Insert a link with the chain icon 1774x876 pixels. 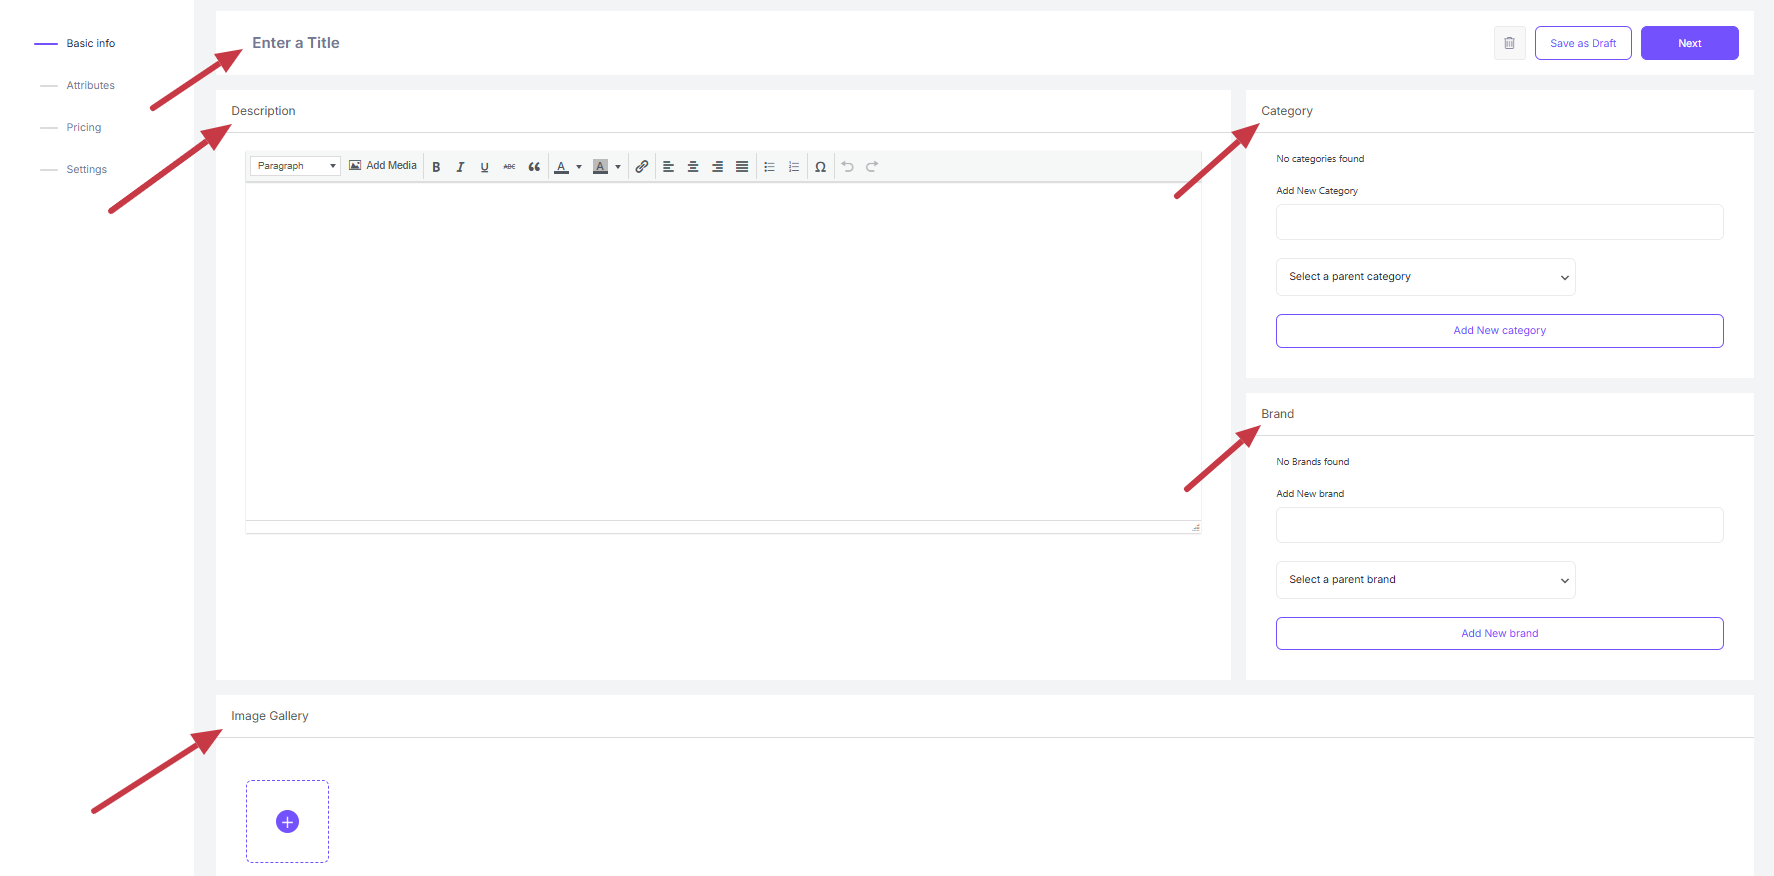[642, 167]
